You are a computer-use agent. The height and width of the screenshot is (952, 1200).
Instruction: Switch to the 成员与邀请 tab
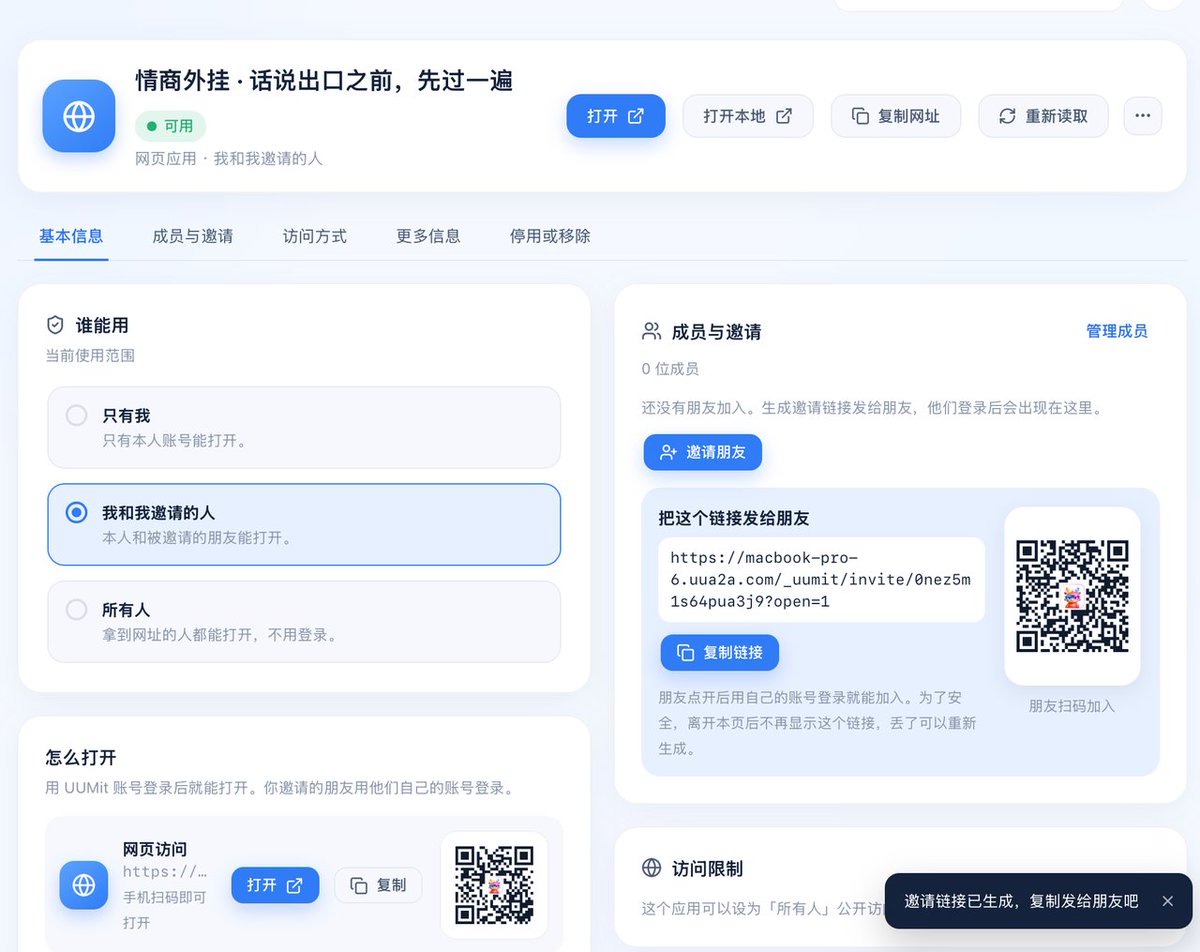coord(193,236)
